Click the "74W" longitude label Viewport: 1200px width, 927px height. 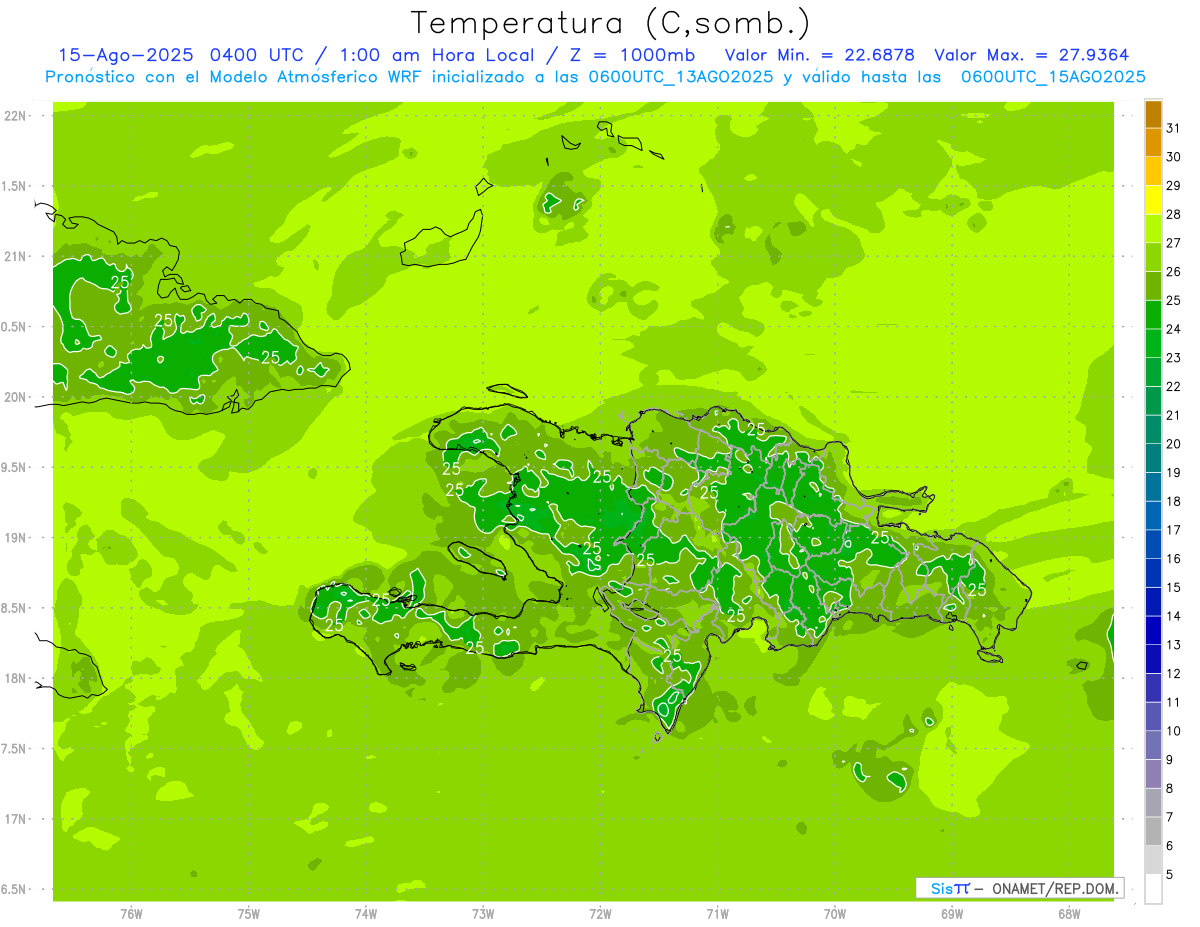(x=366, y=914)
